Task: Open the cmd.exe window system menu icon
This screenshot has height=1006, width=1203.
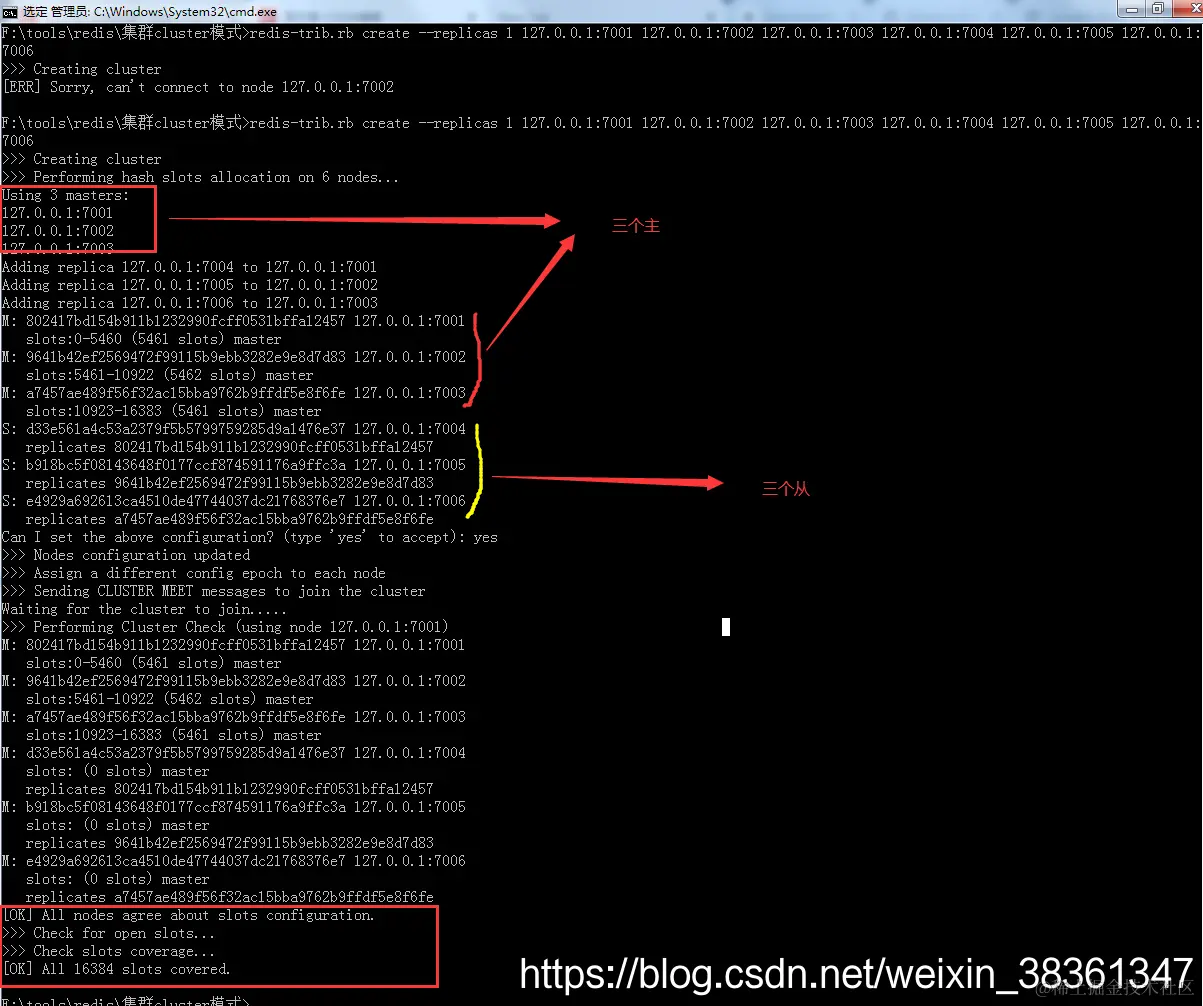Action: point(10,11)
